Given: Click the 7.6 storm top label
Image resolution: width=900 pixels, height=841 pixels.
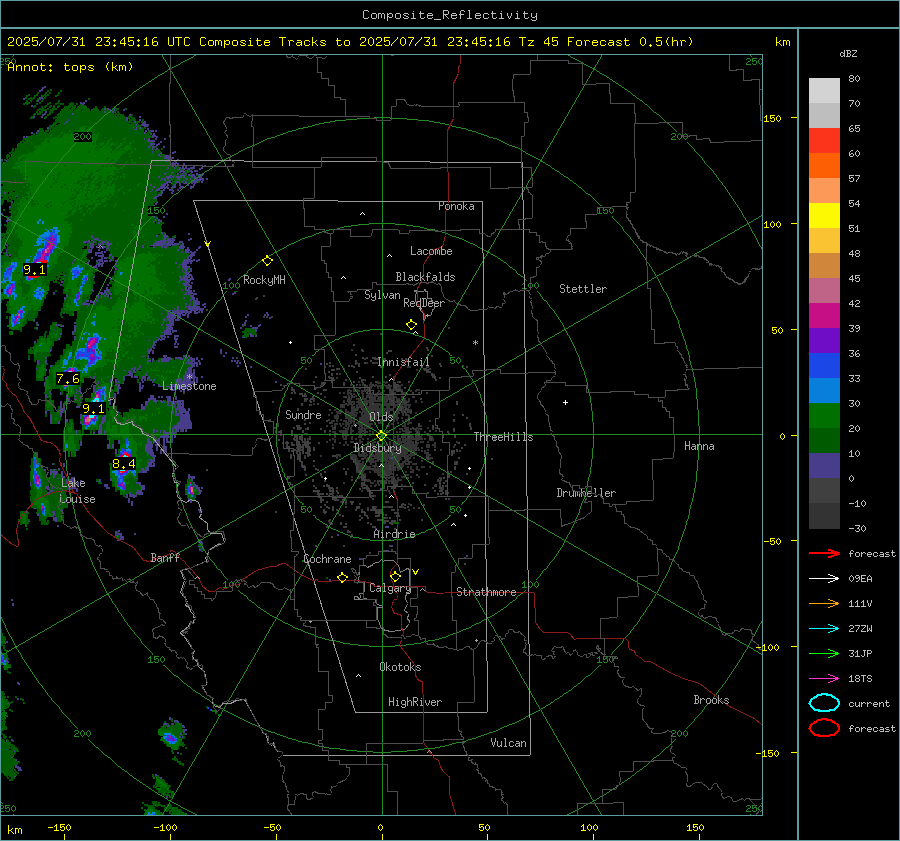Looking at the screenshot, I should pyautogui.click(x=68, y=379).
